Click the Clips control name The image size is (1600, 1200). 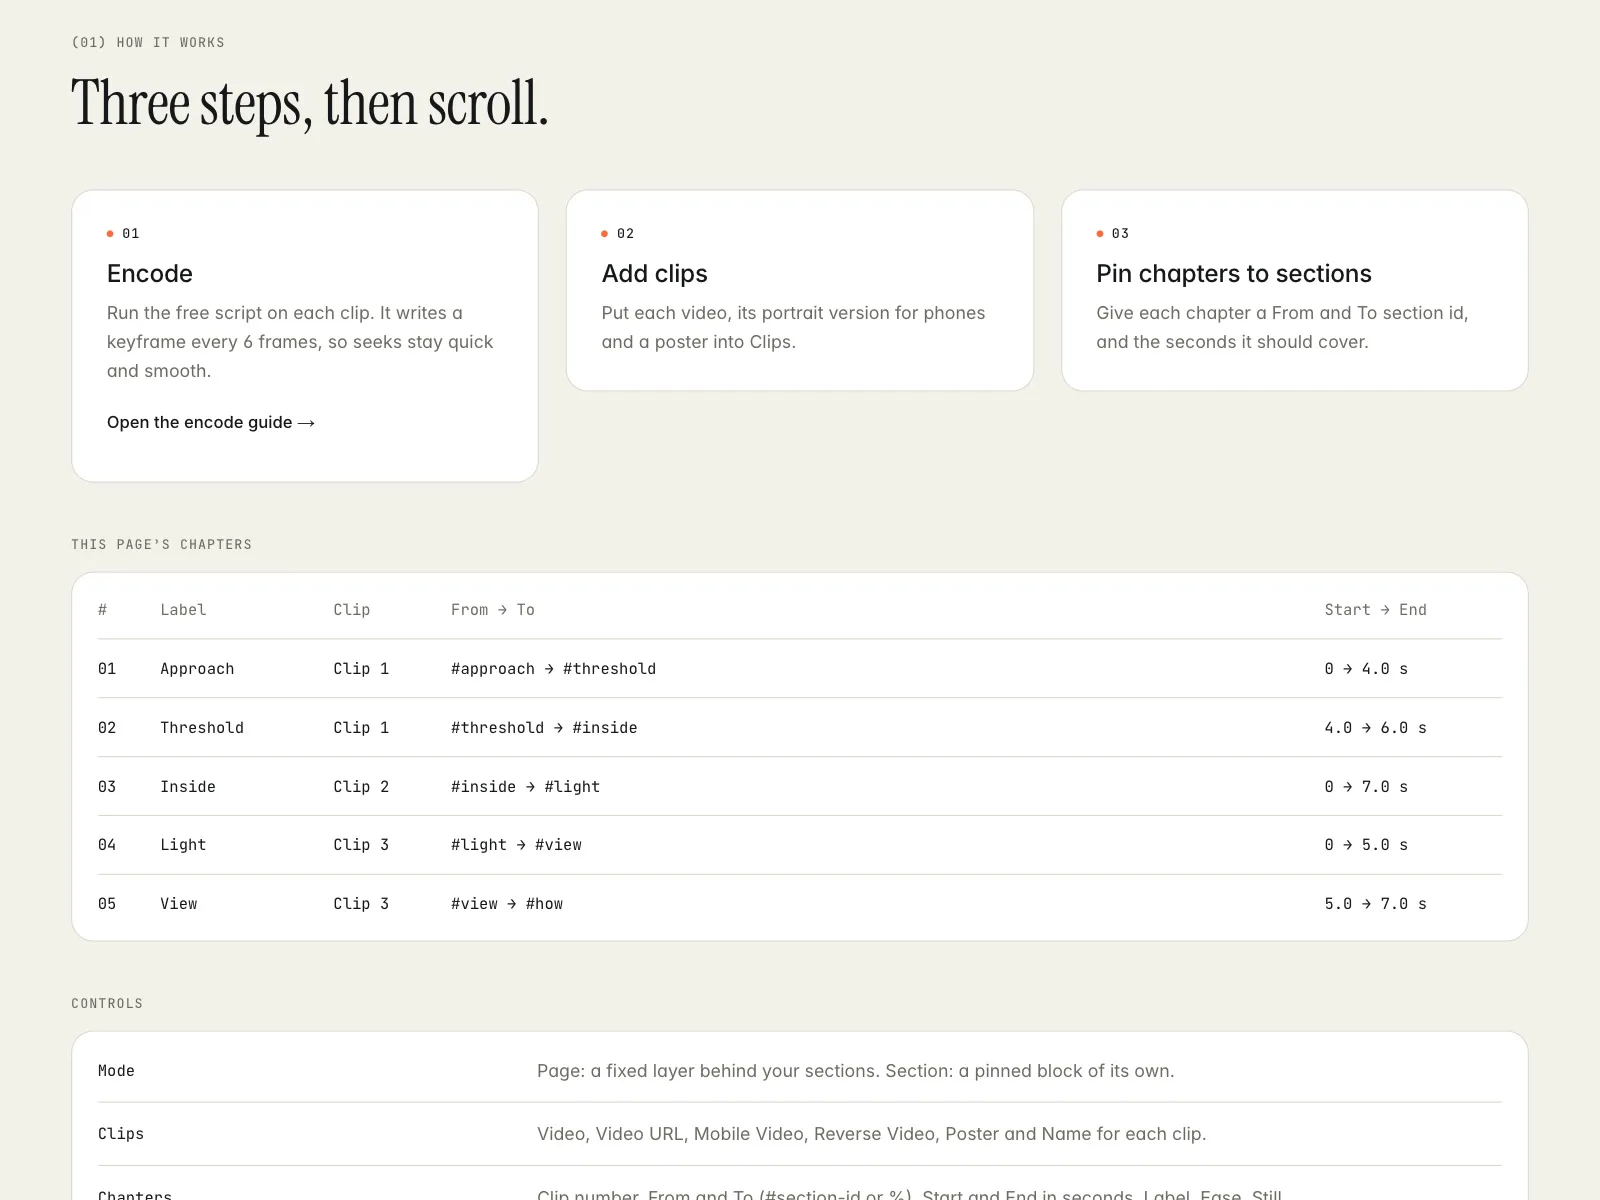[121, 1134]
